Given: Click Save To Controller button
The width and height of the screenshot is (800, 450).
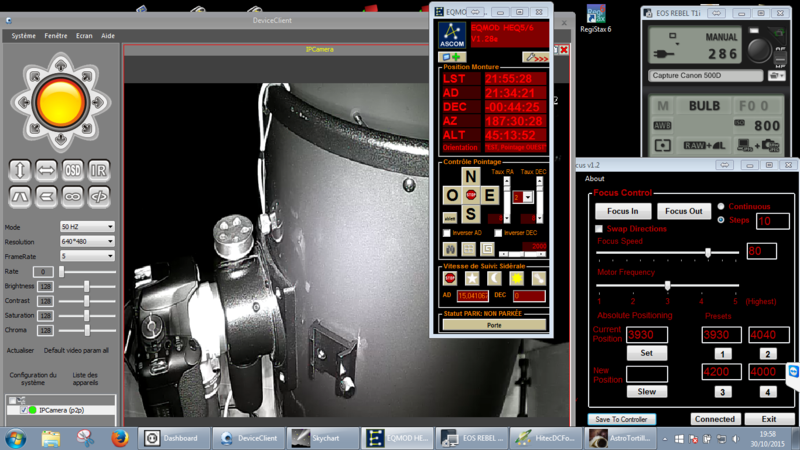Looking at the screenshot, I should [x=621, y=419].
